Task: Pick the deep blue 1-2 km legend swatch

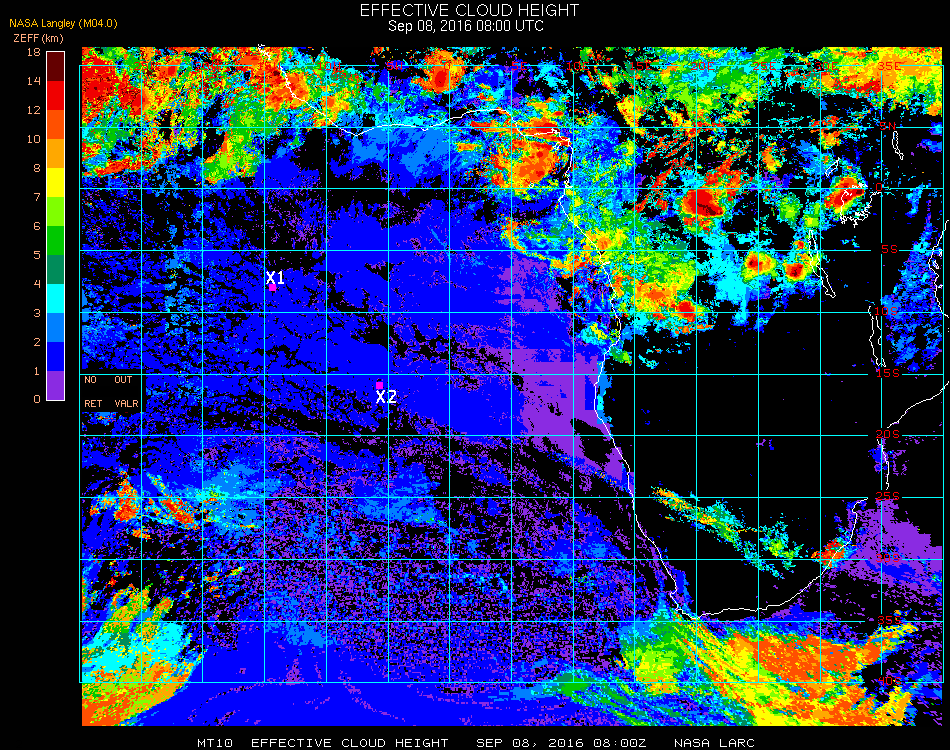Action: point(55,357)
